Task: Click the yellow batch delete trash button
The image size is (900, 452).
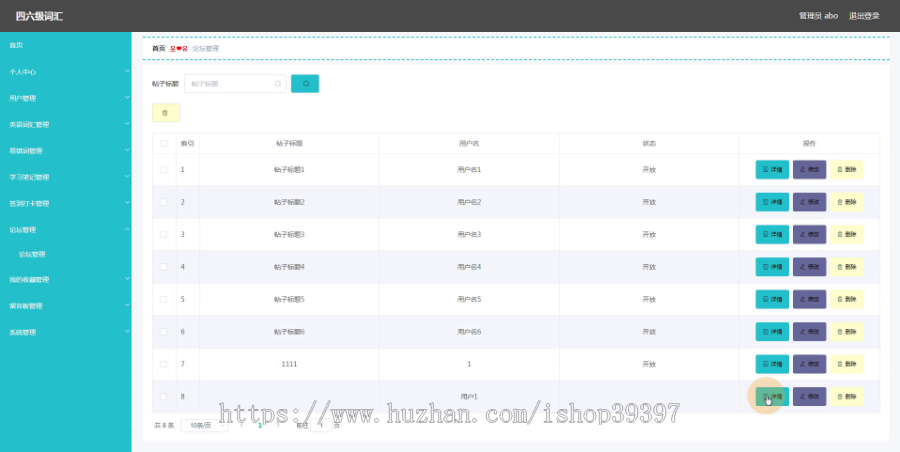Action: 166,113
